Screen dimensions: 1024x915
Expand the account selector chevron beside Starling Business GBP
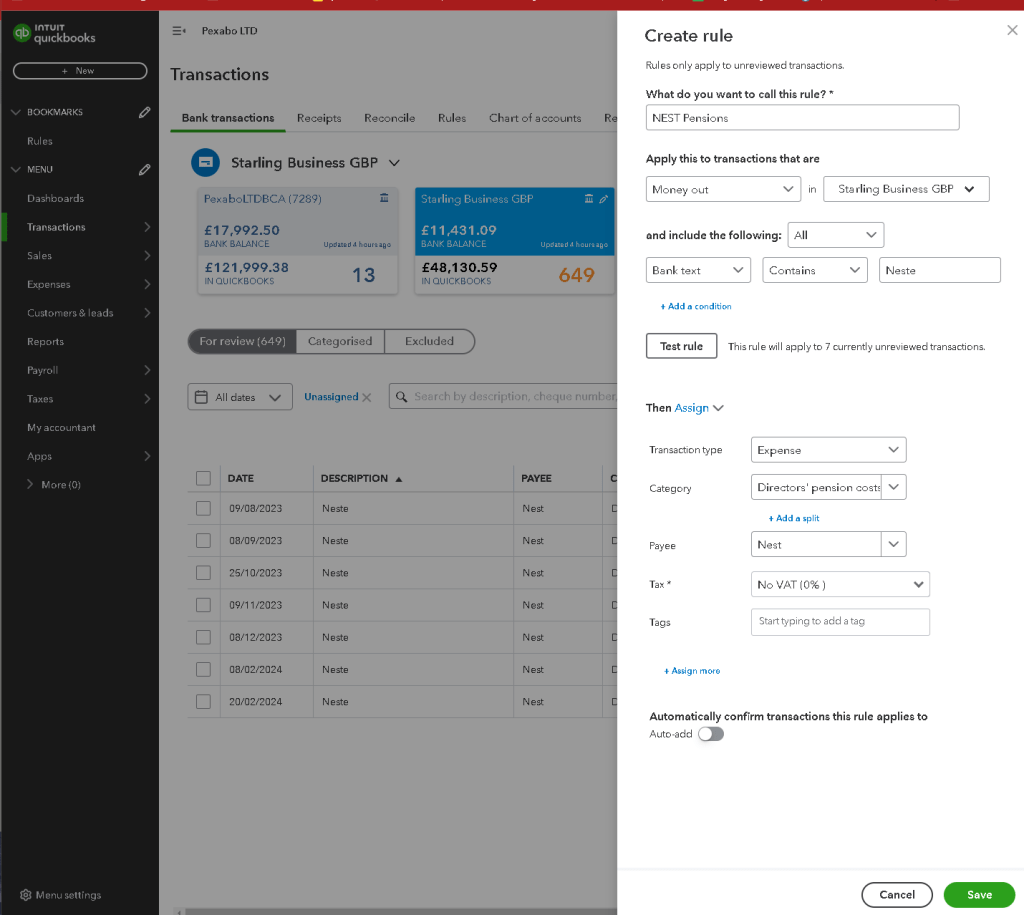(394, 163)
